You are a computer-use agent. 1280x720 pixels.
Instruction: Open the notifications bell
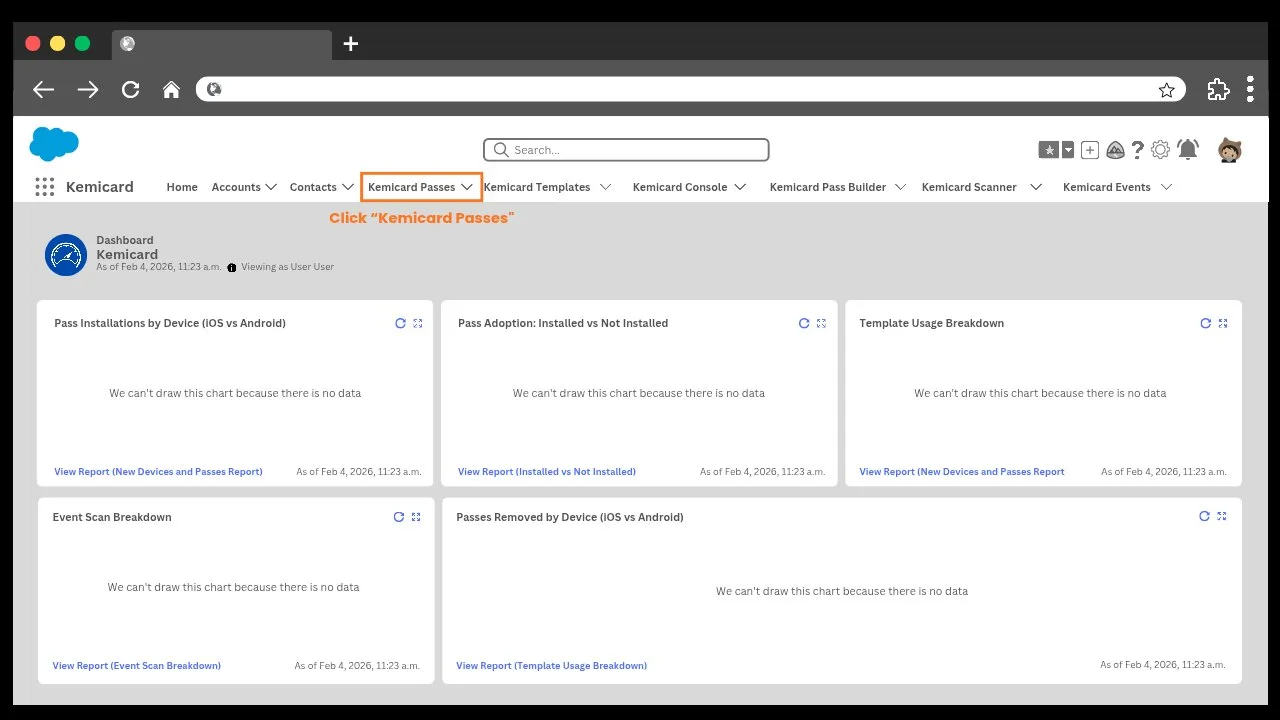pos(1188,150)
